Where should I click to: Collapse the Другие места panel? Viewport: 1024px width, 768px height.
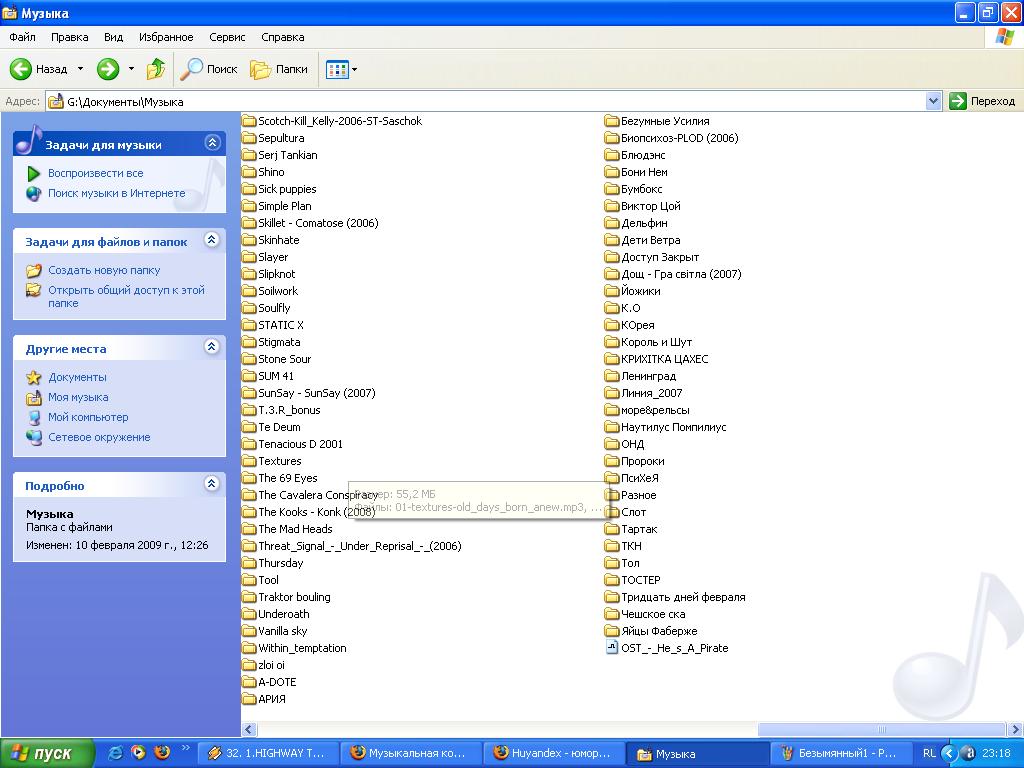[211, 347]
